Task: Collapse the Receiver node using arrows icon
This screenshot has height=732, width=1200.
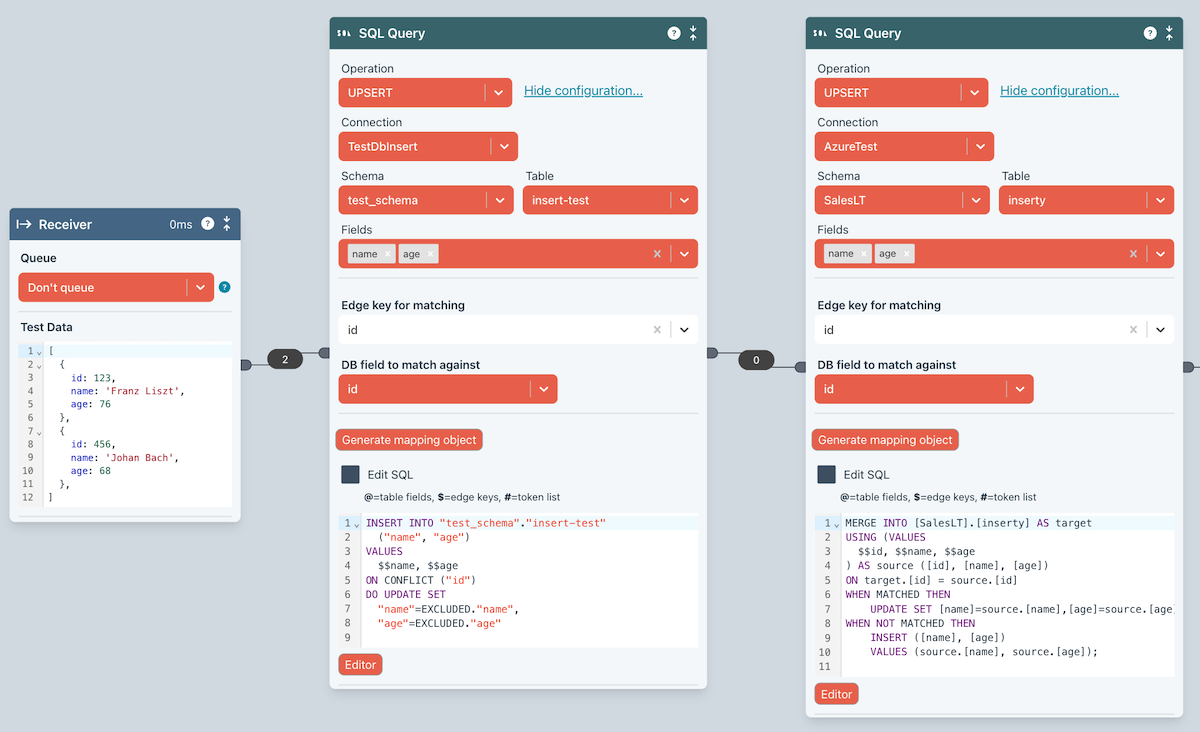Action: [x=227, y=224]
